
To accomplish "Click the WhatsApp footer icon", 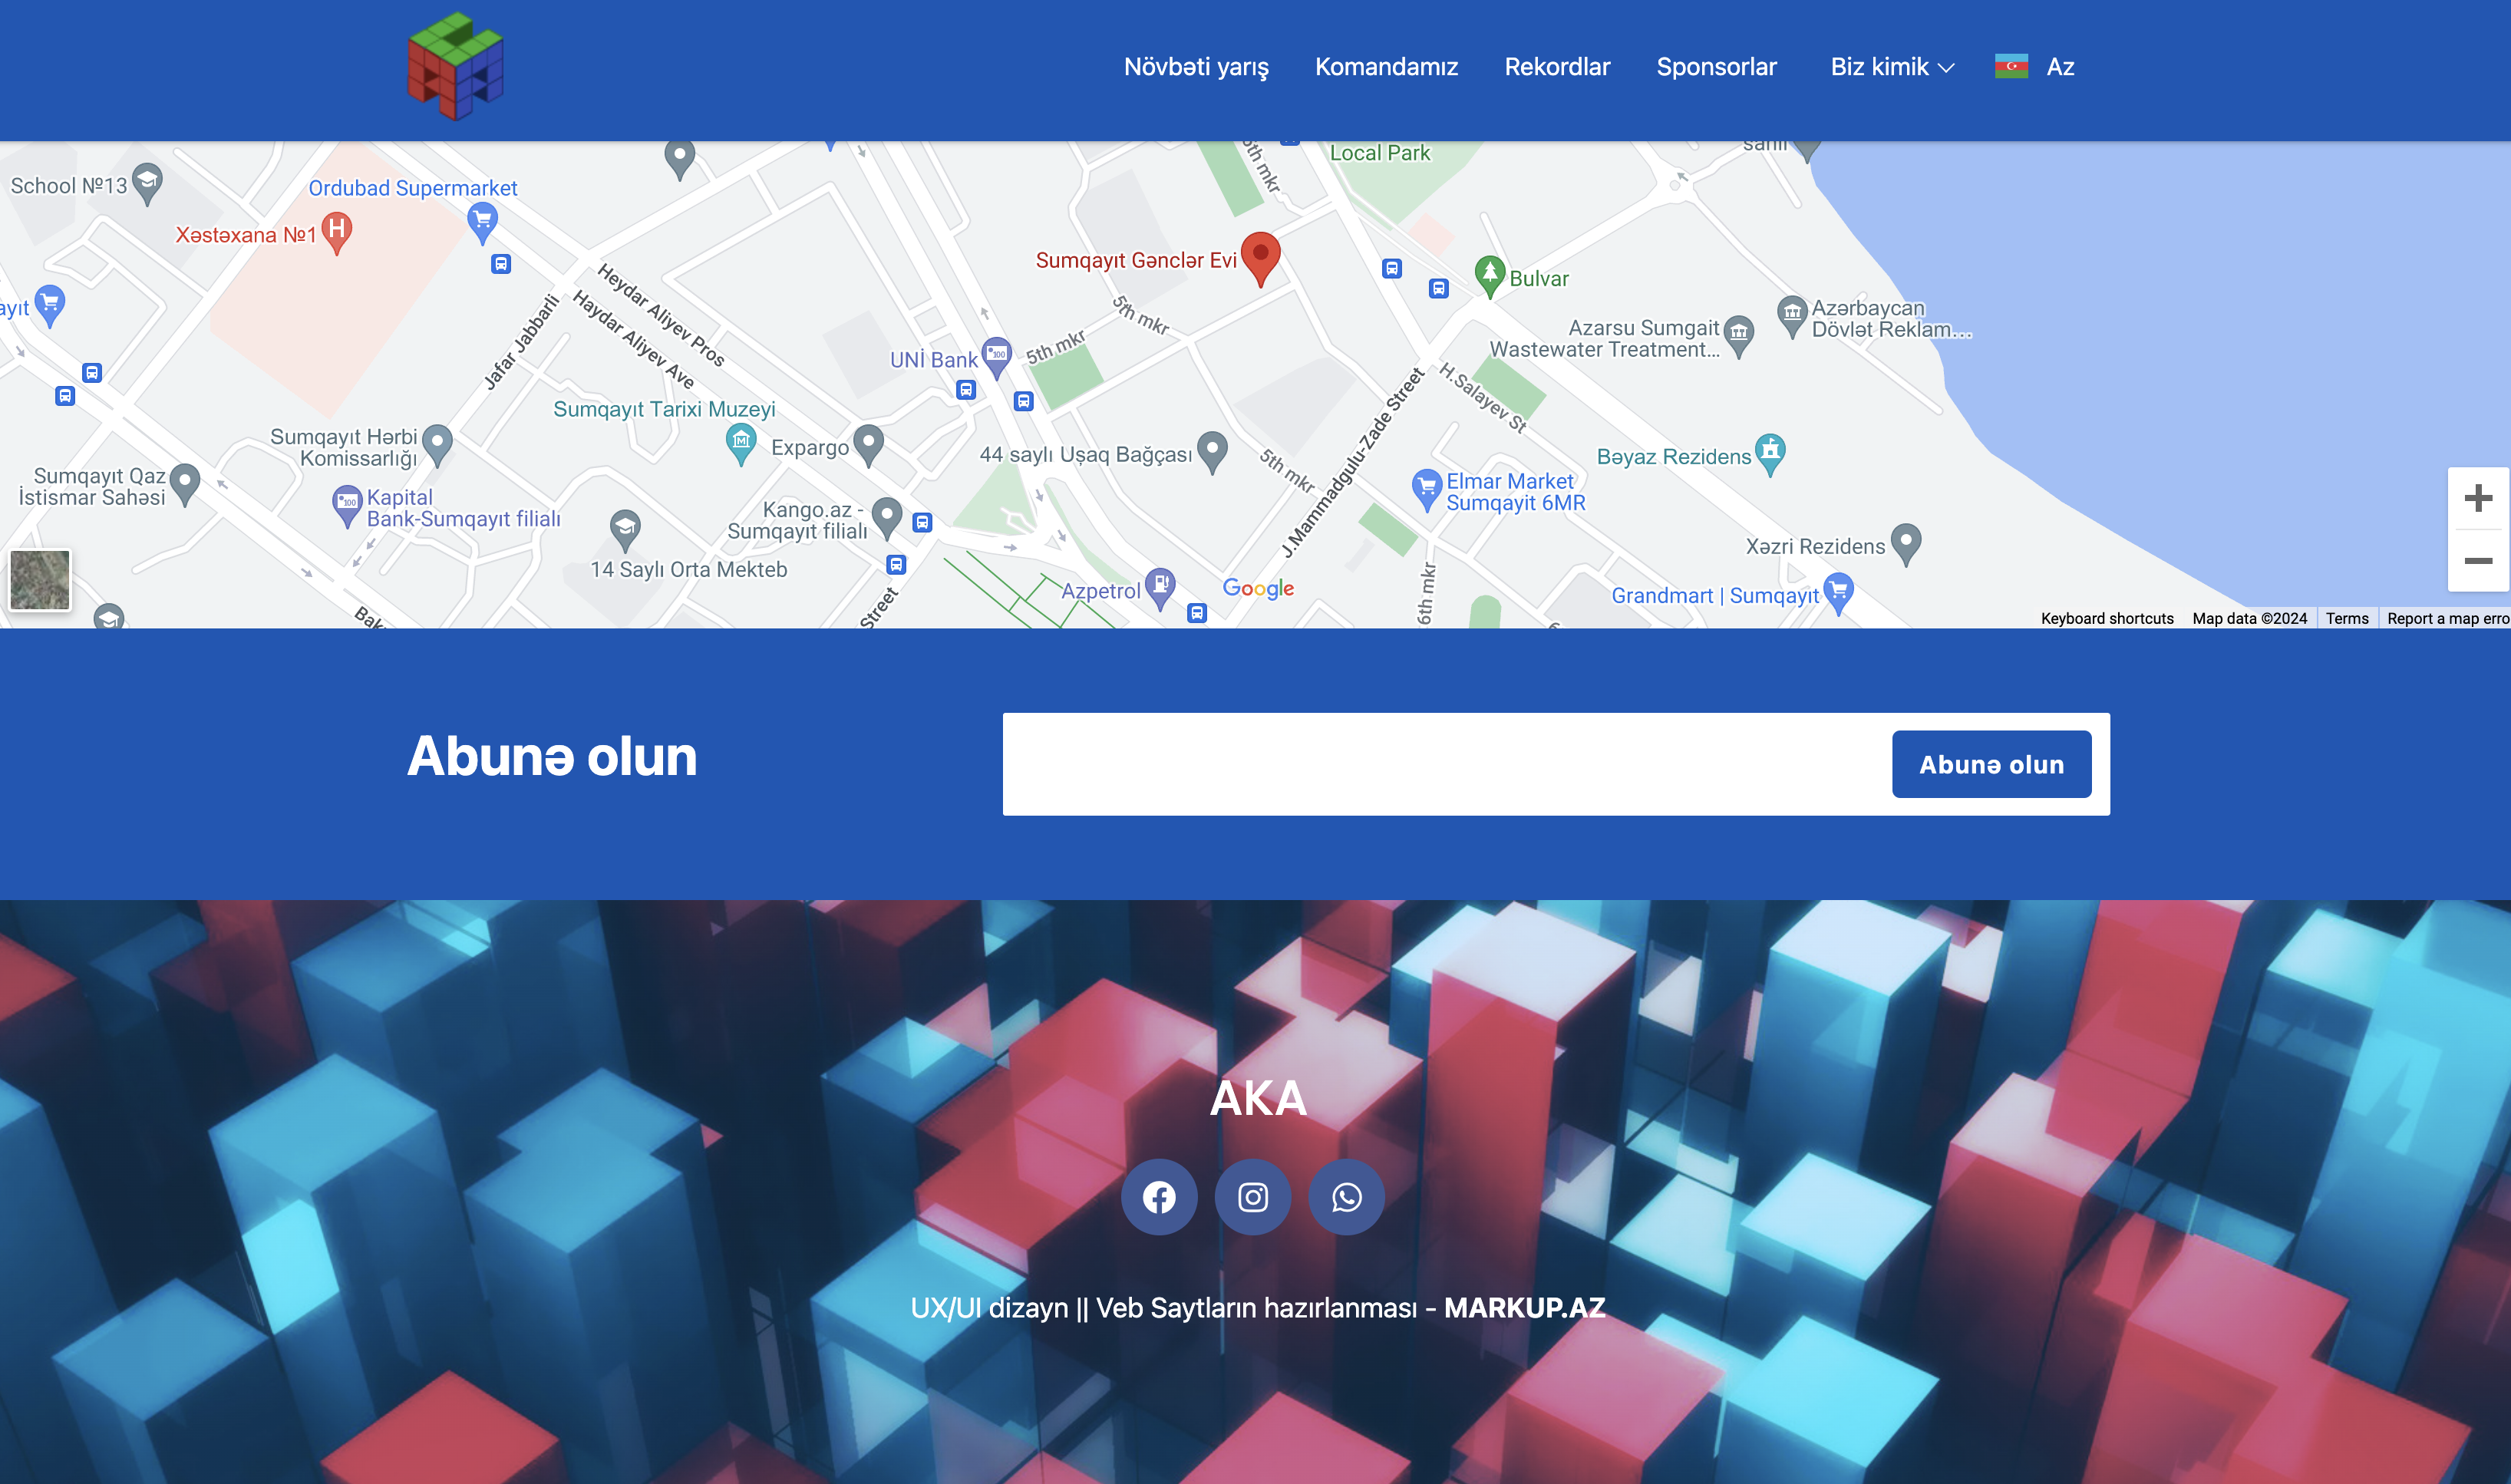I will click(x=1347, y=1197).
